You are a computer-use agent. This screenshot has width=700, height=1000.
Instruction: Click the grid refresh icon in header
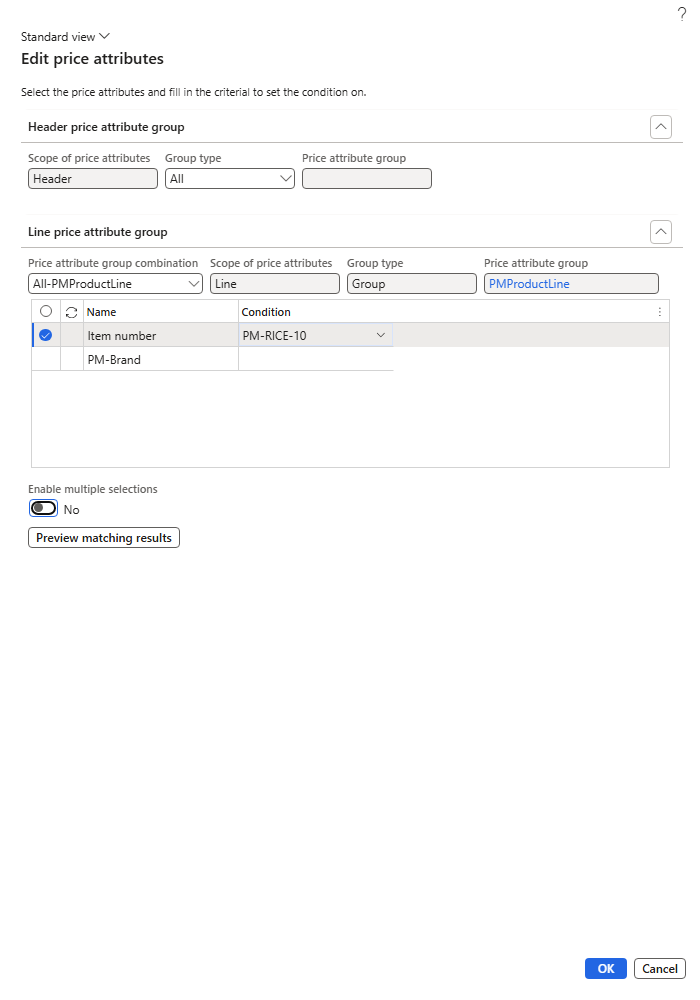tap(71, 312)
